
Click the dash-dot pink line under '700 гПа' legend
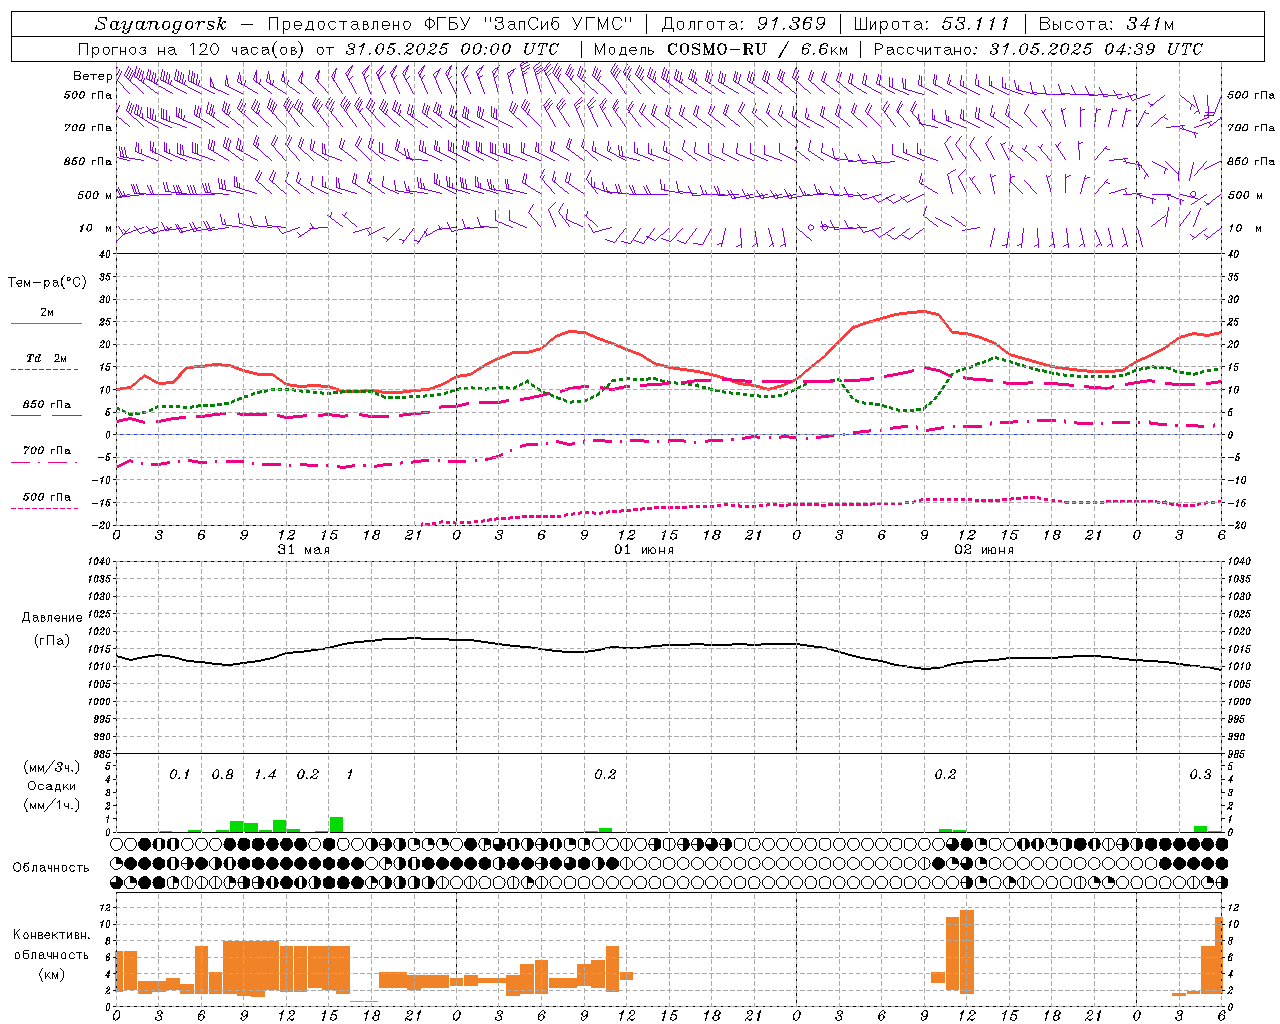(x=44, y=463)
